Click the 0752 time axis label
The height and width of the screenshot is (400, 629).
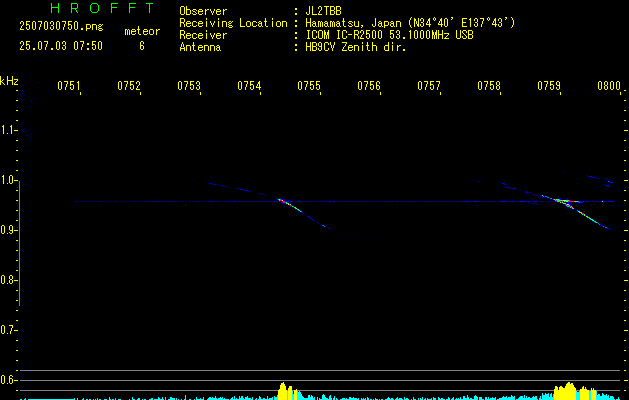128,86
